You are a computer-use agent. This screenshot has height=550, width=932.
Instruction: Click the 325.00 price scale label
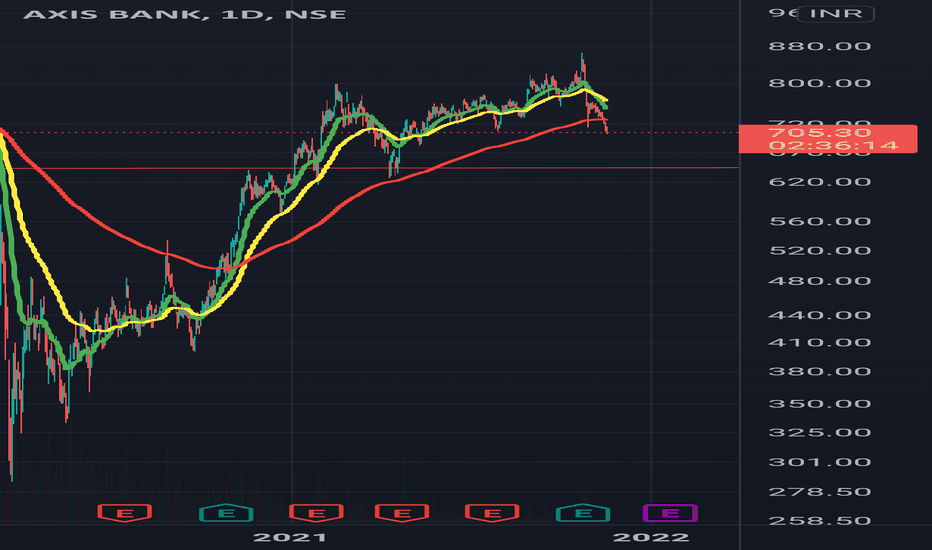[x=820, y=432]
